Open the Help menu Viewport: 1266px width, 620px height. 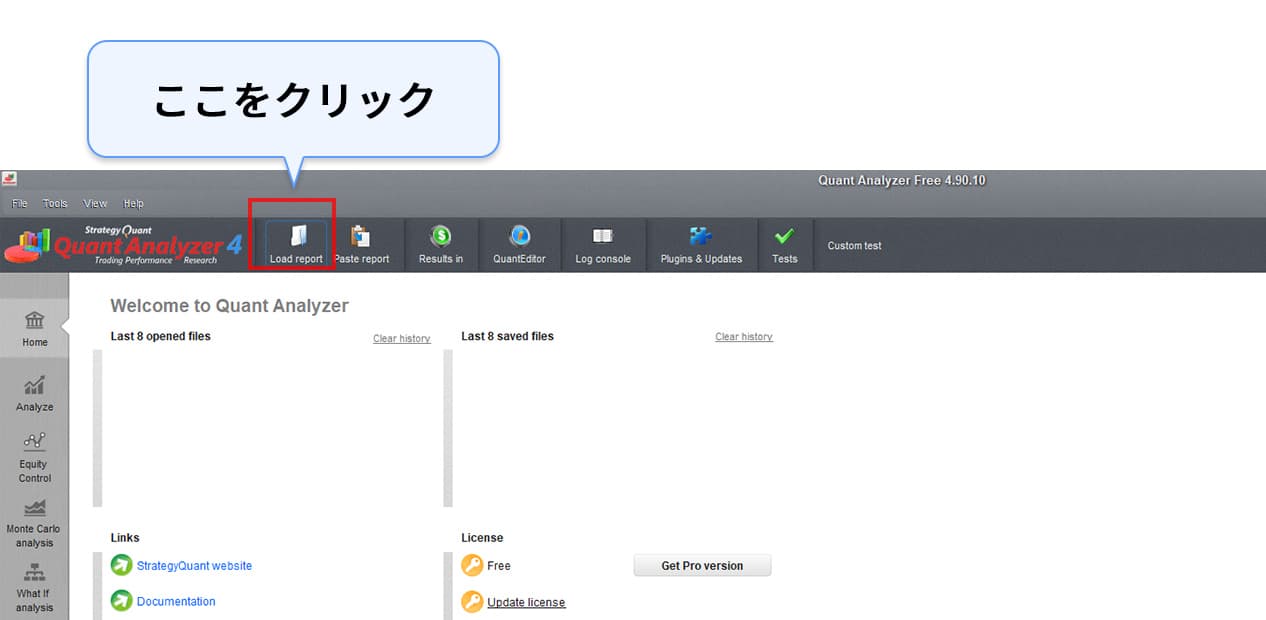134,203
